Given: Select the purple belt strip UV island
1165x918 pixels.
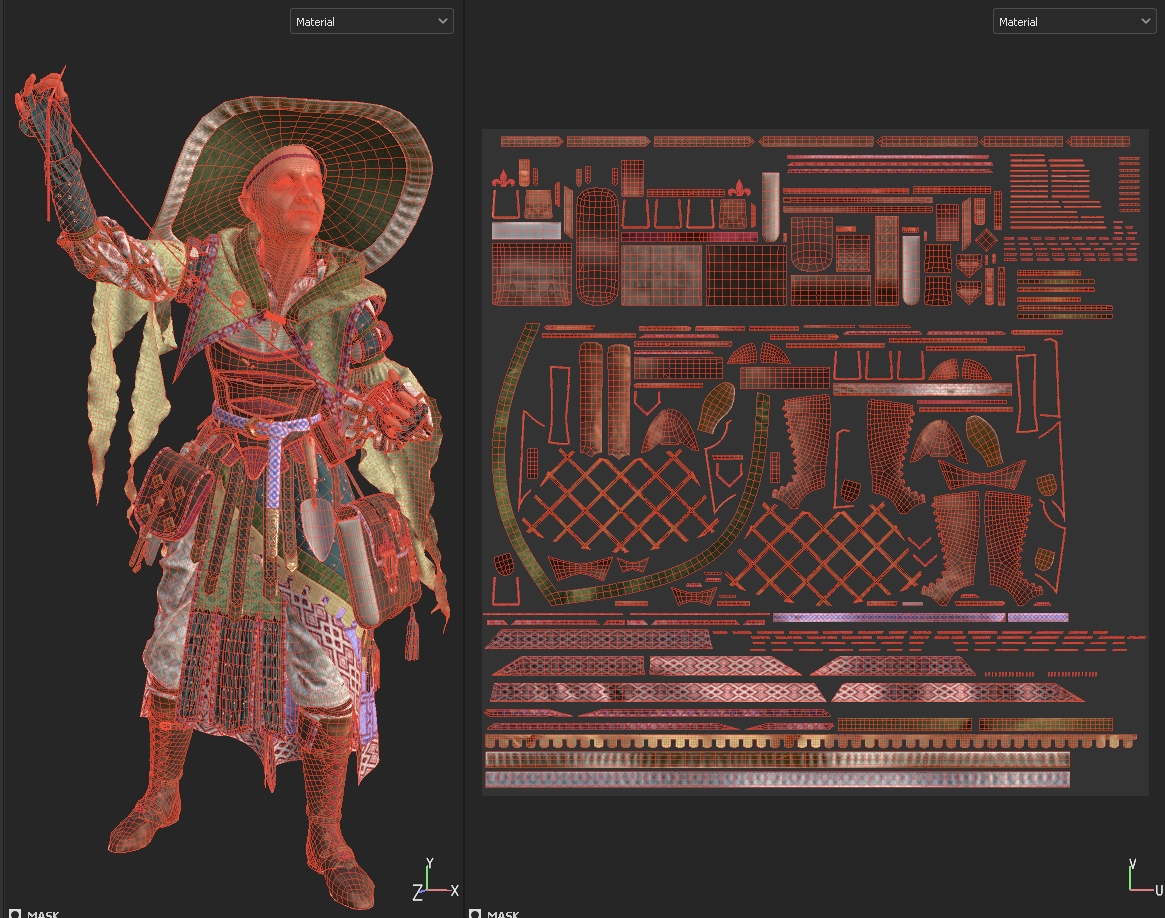Looking at the screenshot, I should tap(890, 617).
